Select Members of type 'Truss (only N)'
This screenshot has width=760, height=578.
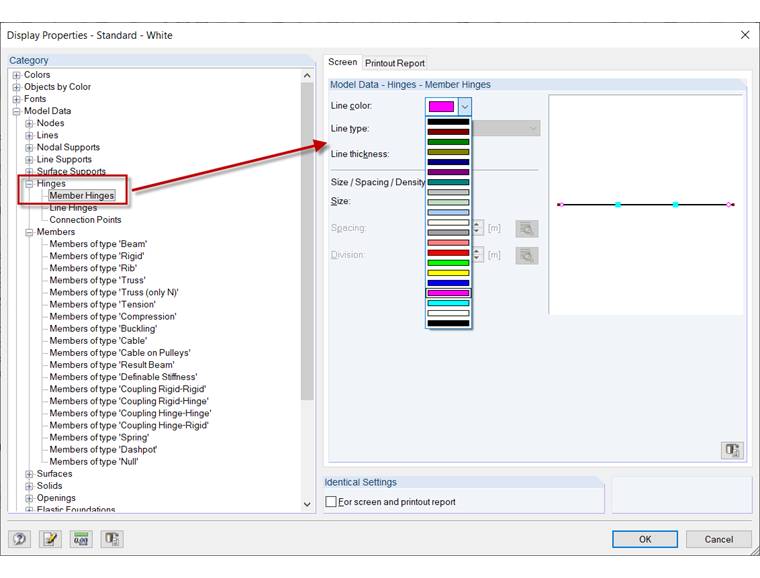[x=114, y=293]
